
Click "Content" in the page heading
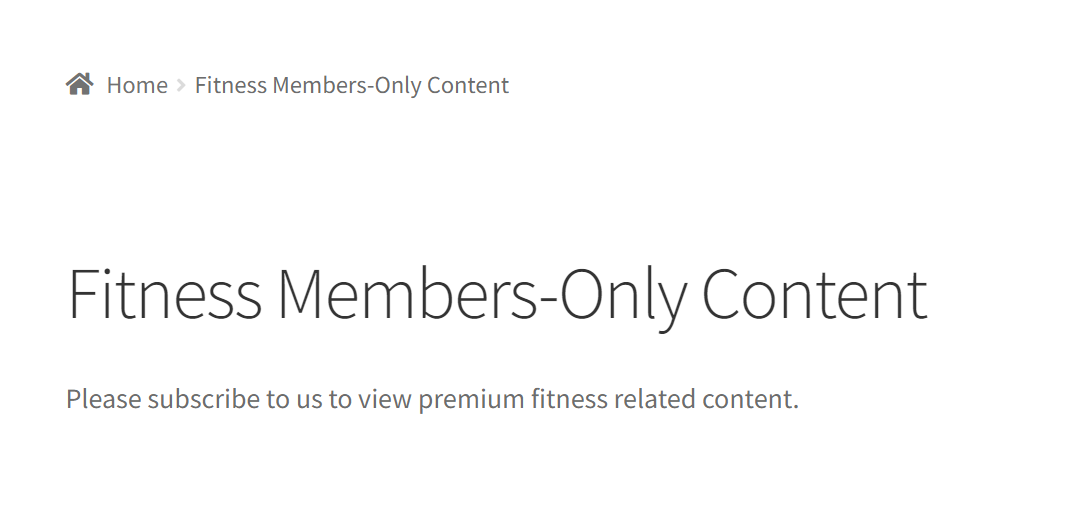coord(814,295)
